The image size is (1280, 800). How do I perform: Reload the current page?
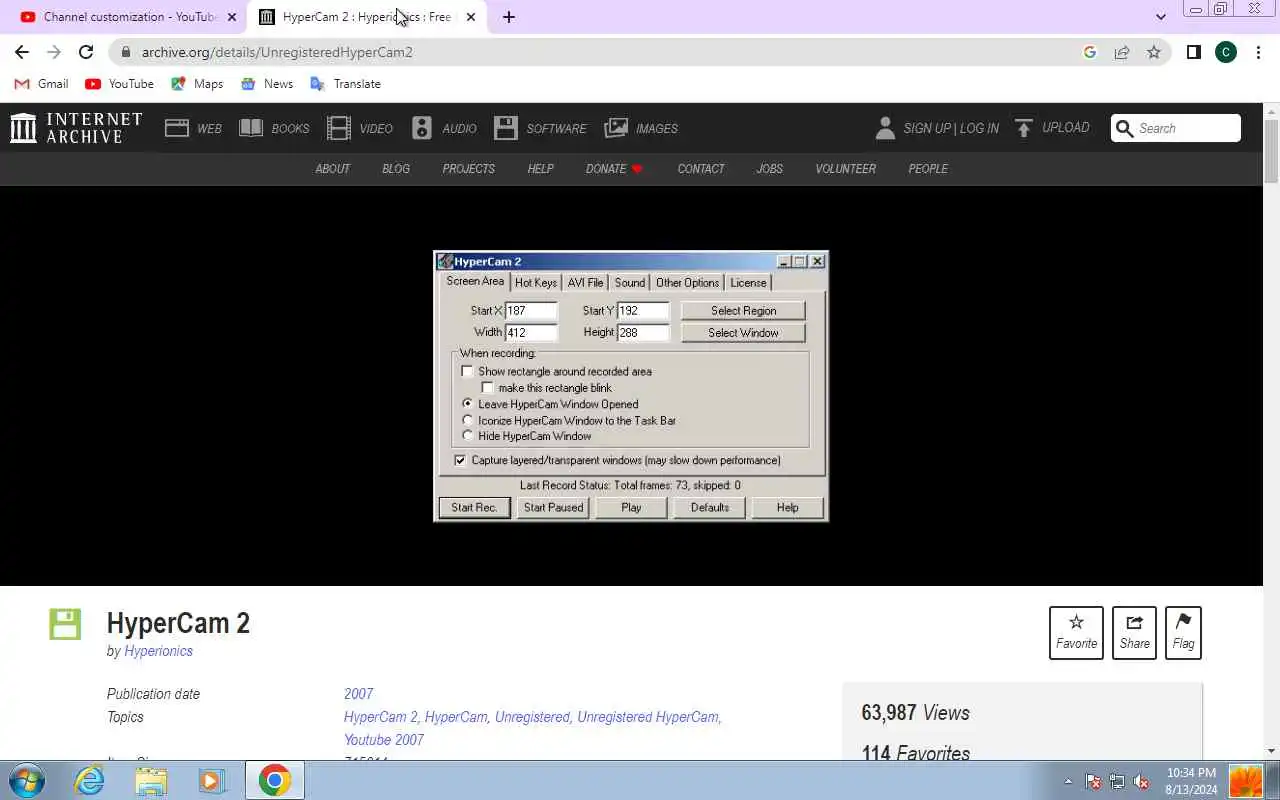pyautogui.click(x=86, y=52)
